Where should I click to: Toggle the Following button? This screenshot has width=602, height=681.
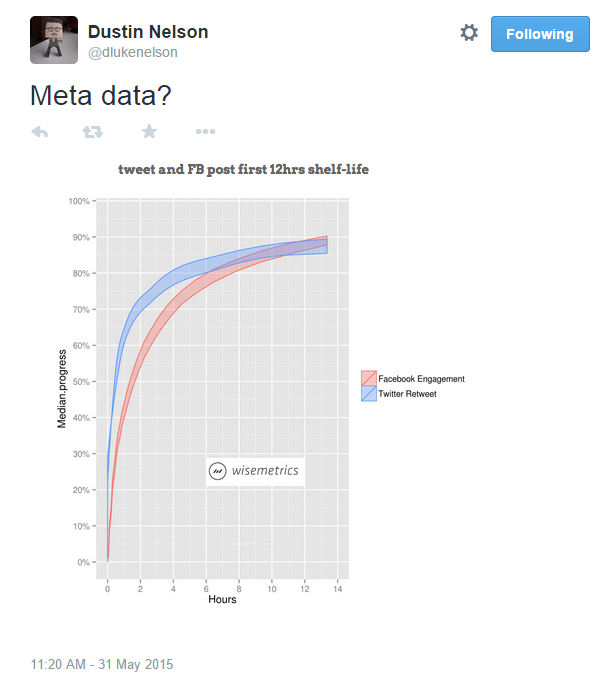coord(540,34)
